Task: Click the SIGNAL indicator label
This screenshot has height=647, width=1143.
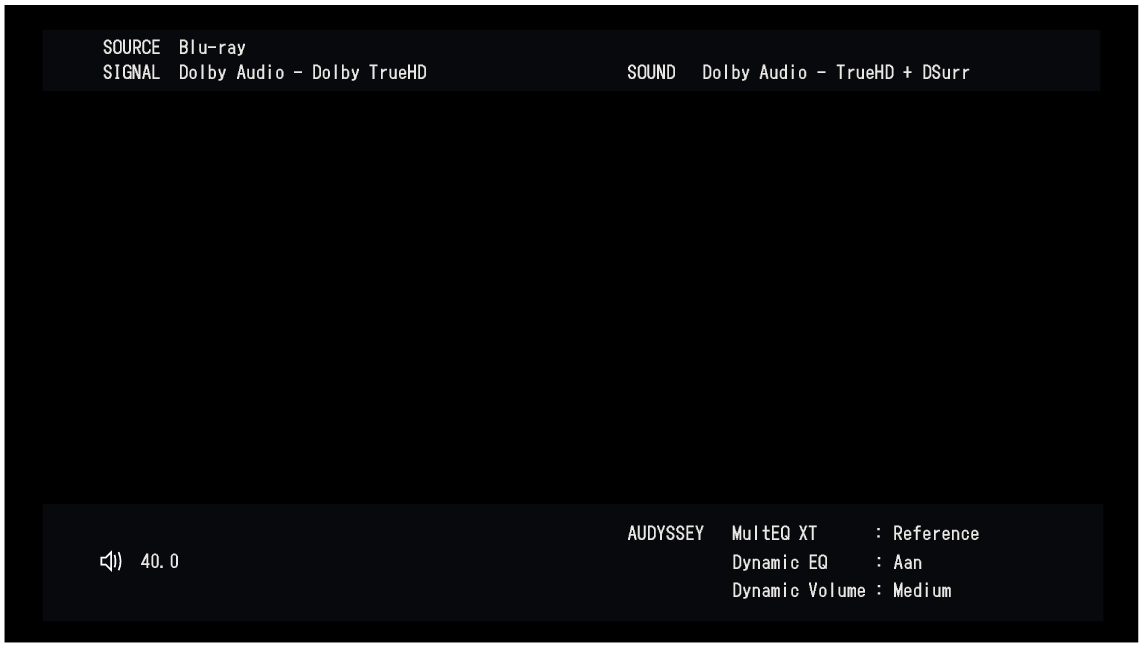Action: click(130, 72)
